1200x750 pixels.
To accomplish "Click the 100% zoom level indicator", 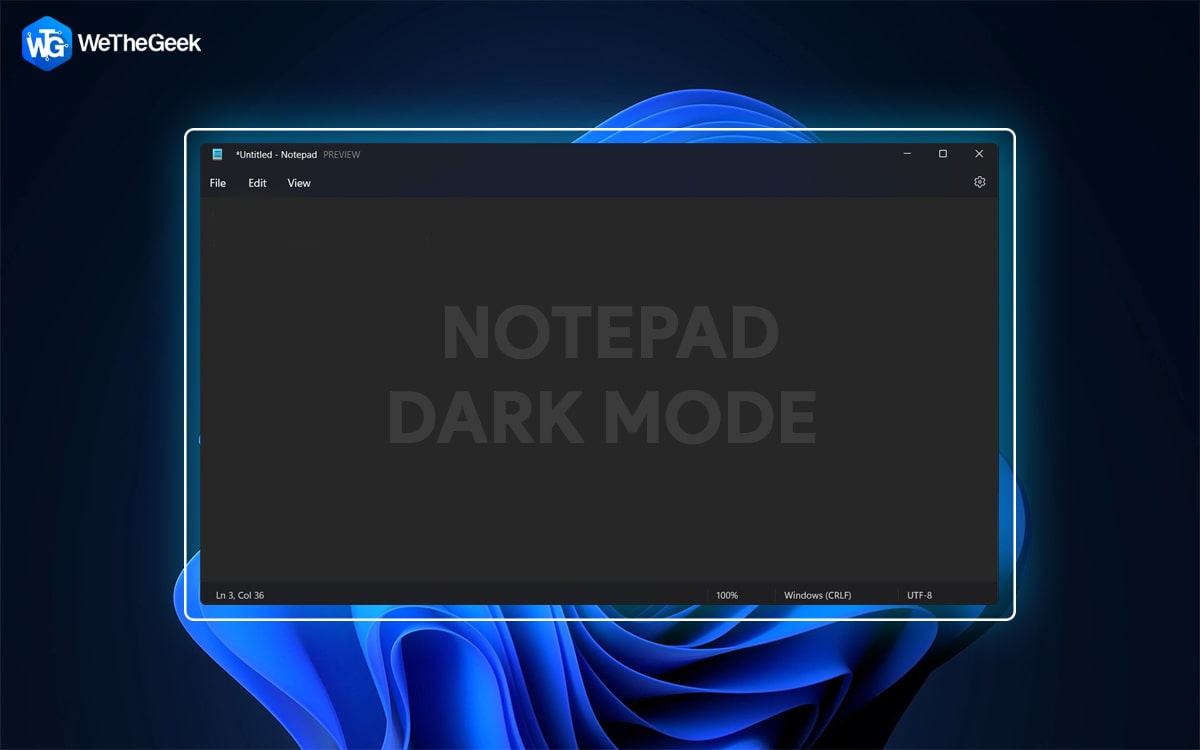I will click(728, 594).
